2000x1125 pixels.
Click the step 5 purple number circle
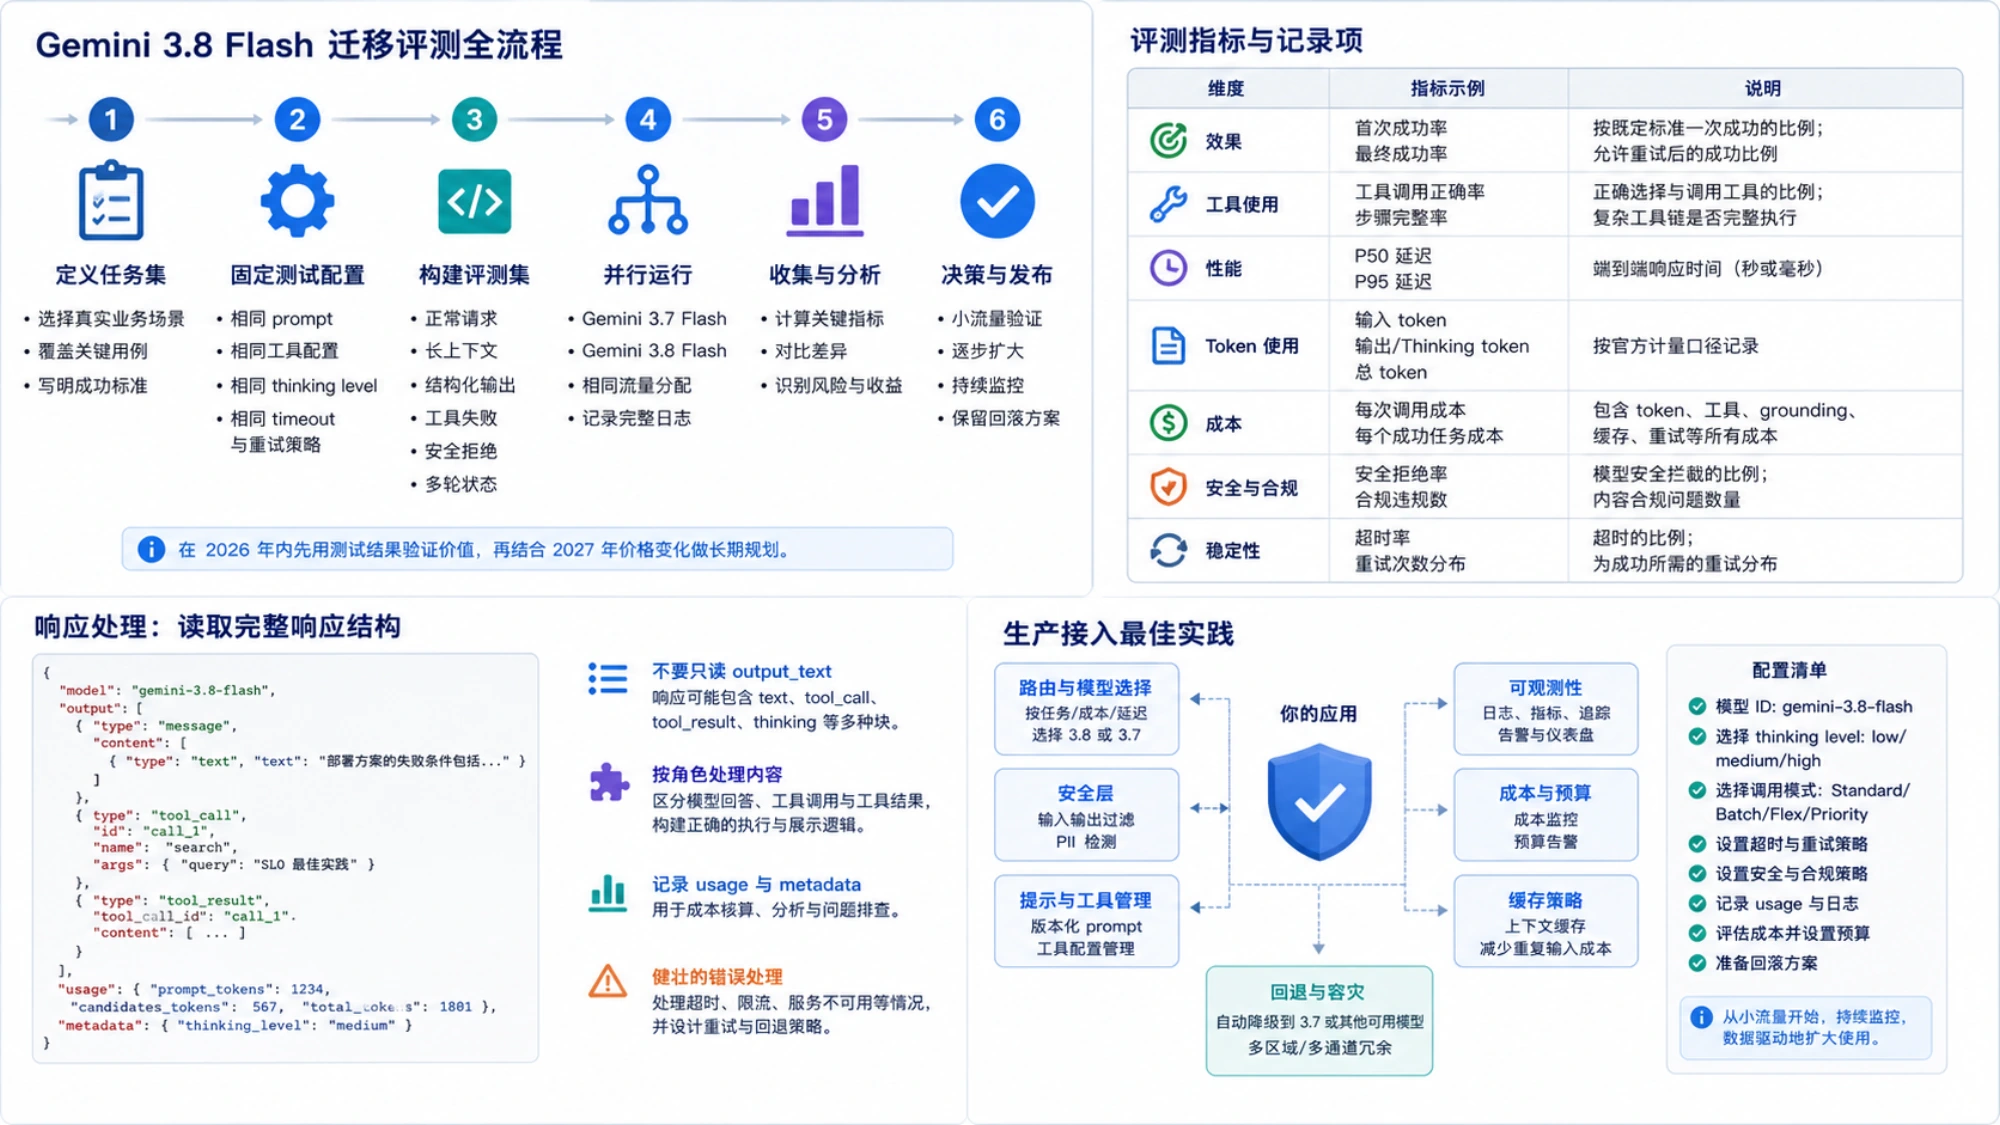[x=824, y=120]
